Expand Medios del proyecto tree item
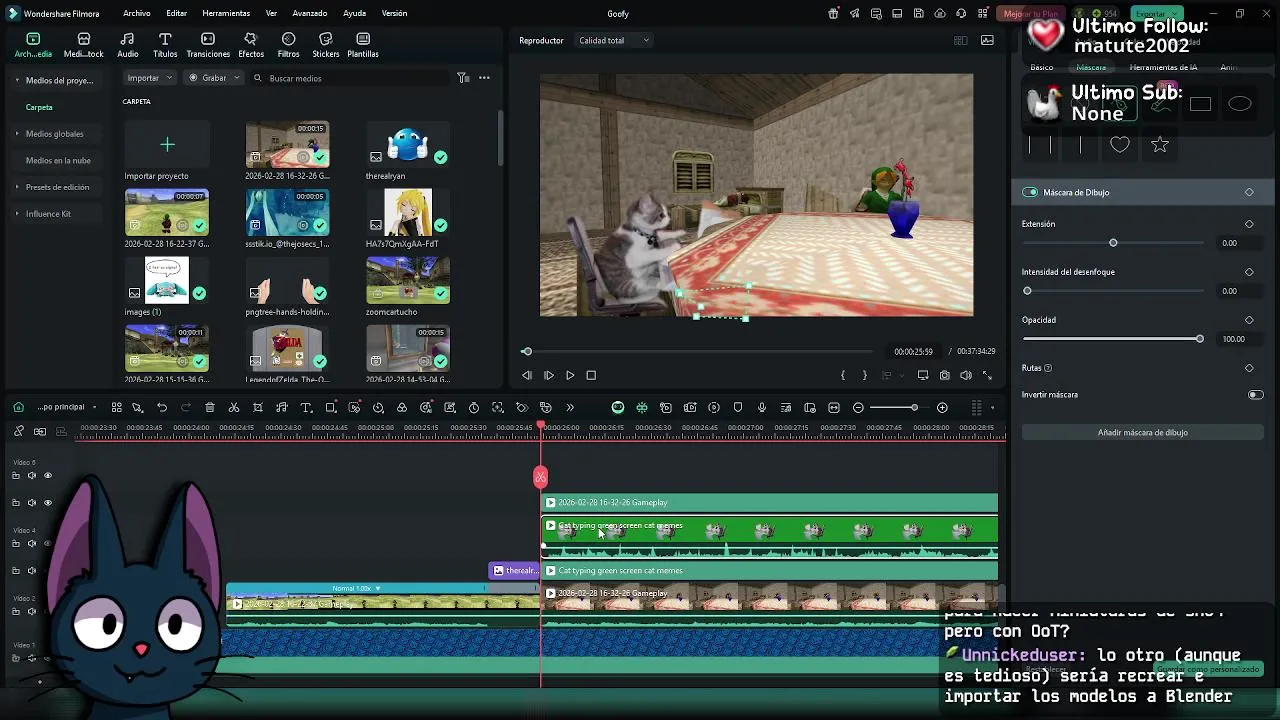The width and height of the screenshot is (1280, 720). pos(17,80)
